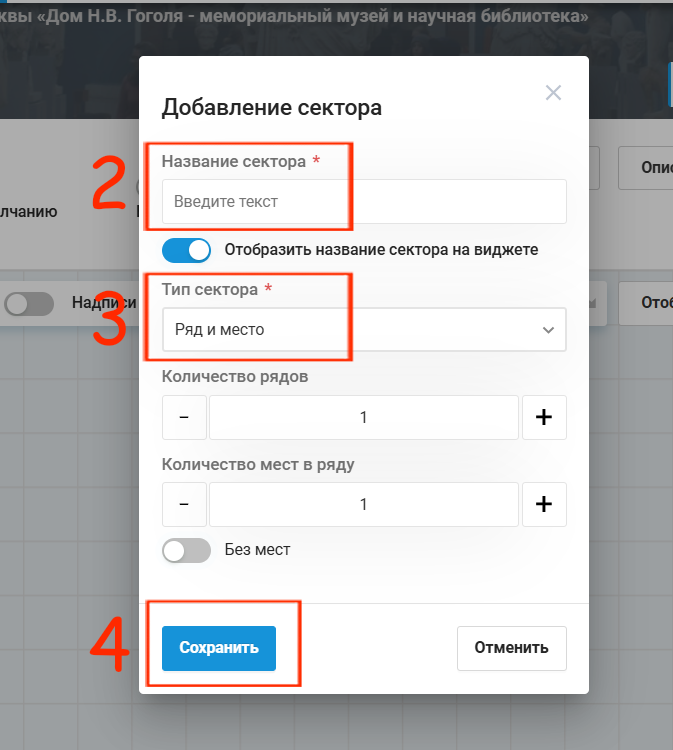
Task: Decrease Количество мест в ряду with minus
Action: (184, 504)
